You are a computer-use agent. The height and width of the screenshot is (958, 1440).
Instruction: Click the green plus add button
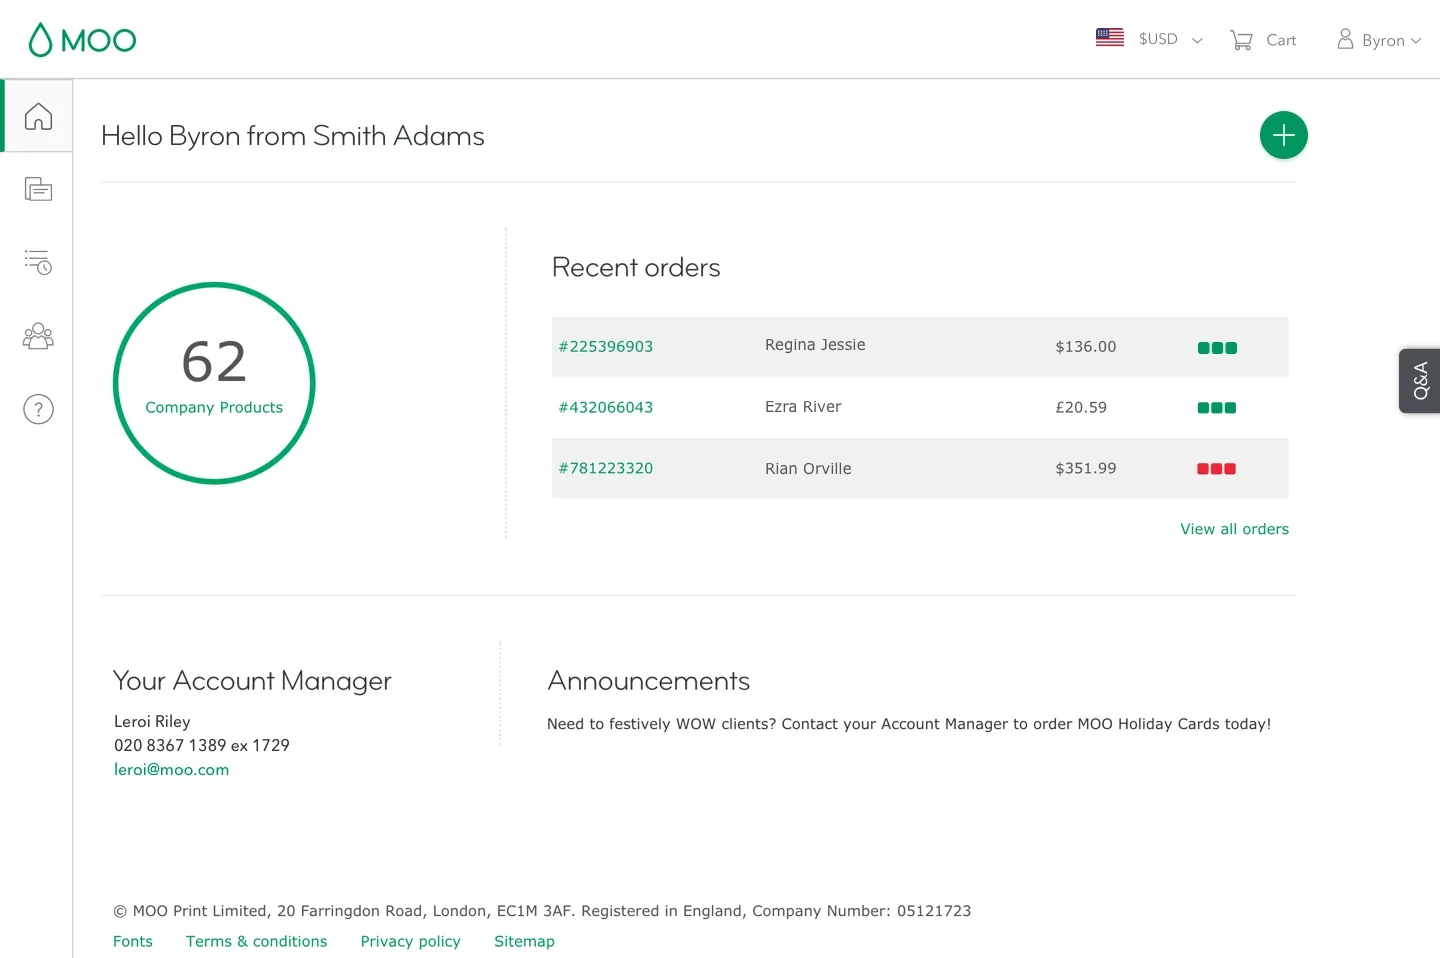point(1283,135)
